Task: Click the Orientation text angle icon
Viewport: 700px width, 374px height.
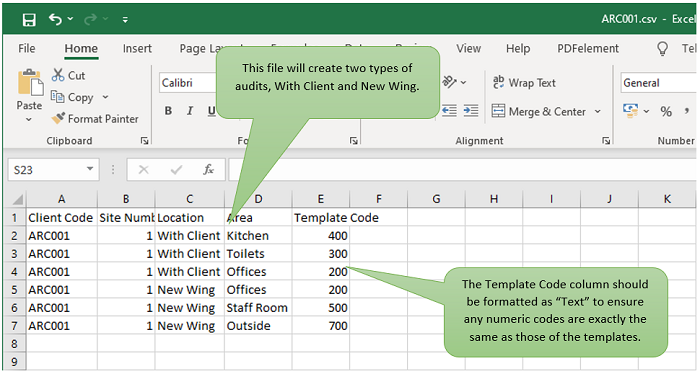Action: (x=449, y=82)
